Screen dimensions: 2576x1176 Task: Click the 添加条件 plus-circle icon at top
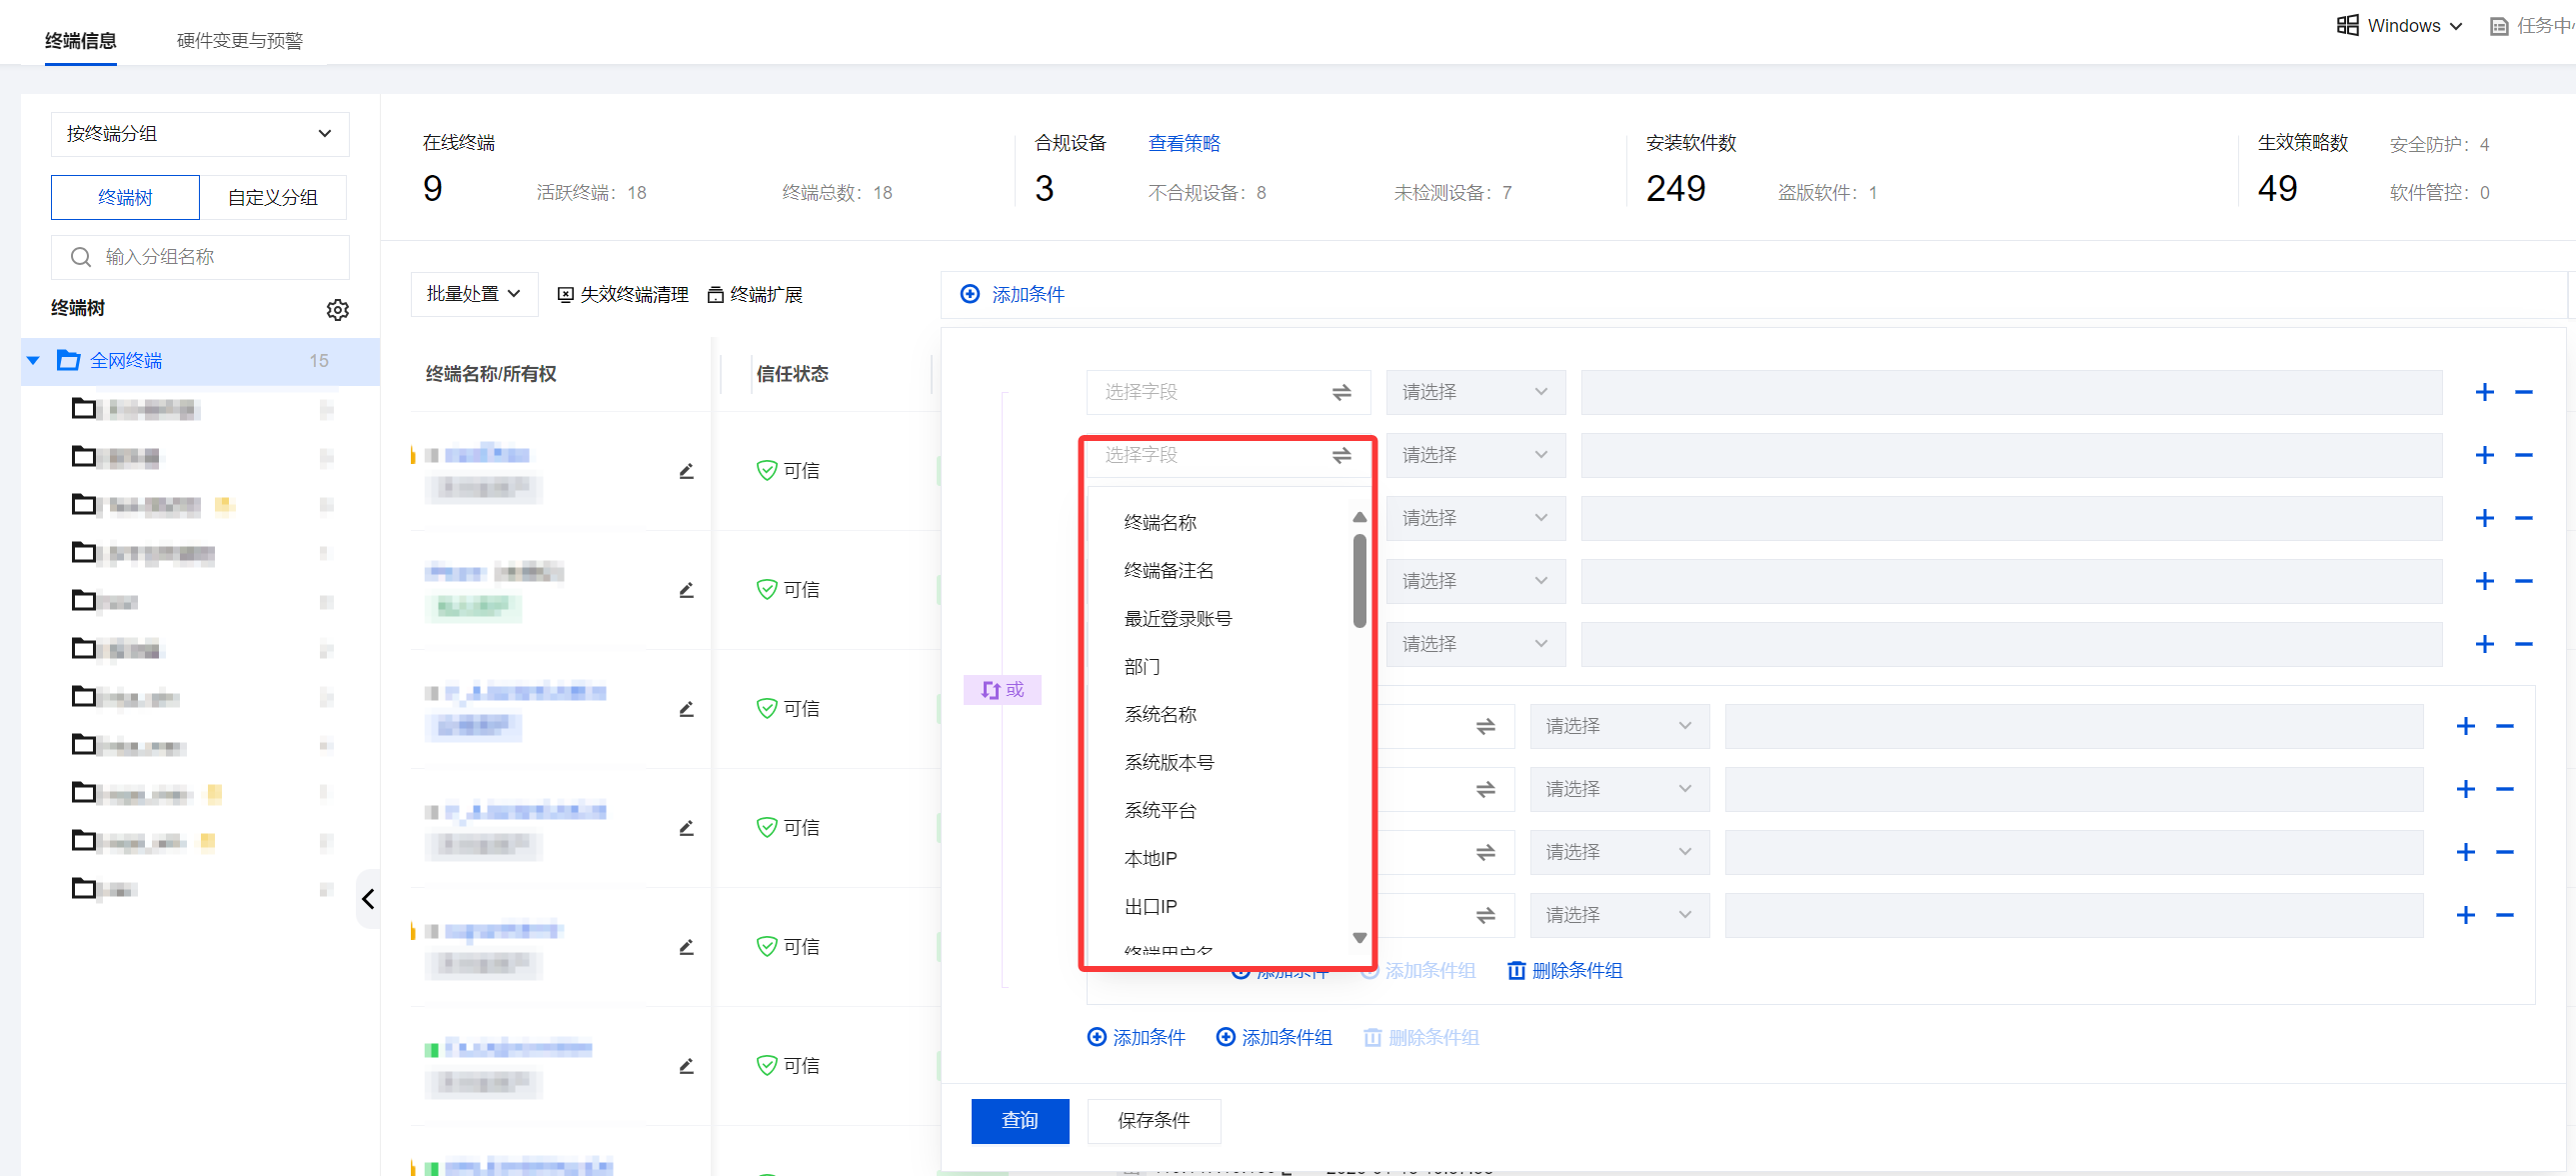970,294
